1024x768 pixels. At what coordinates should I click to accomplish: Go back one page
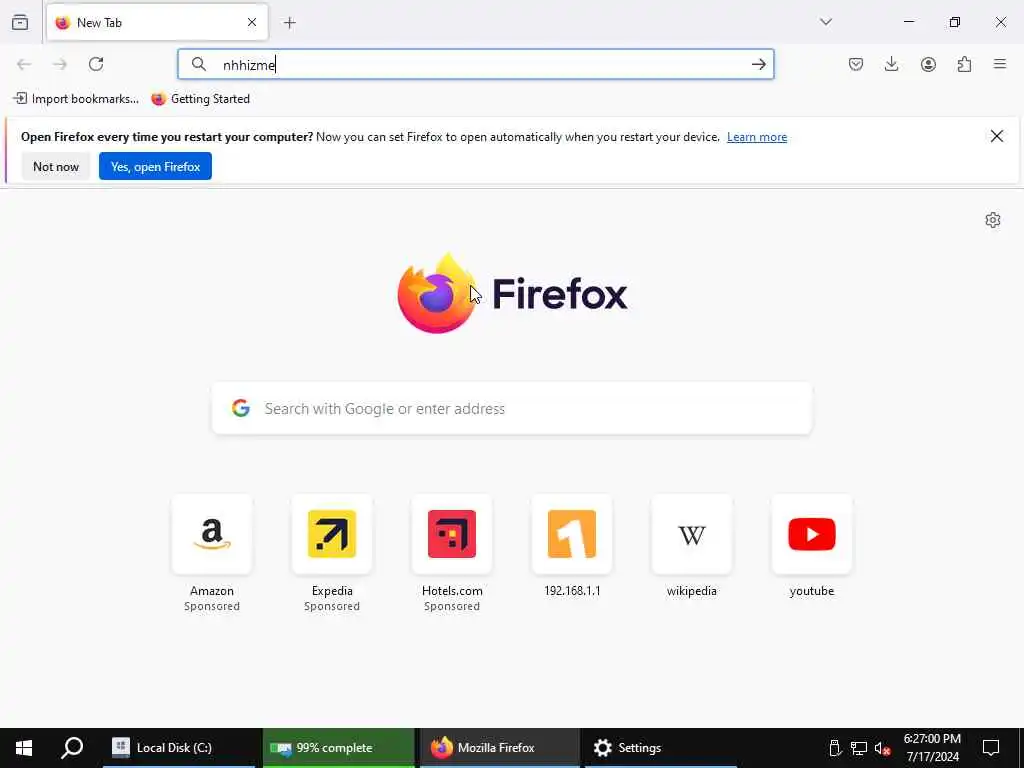[x=24, y=64]
